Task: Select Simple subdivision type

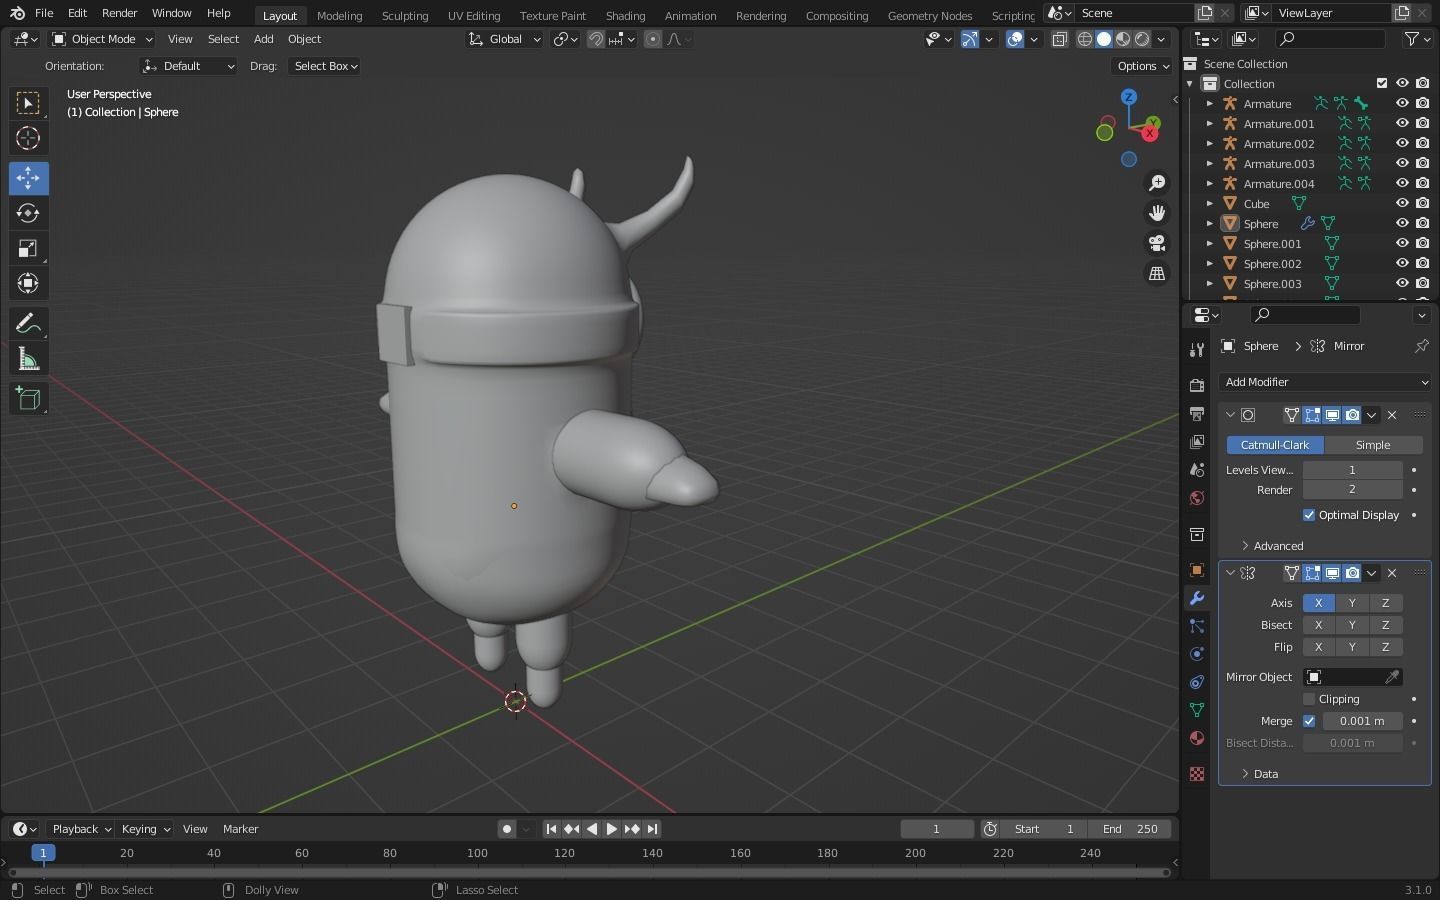Action: [x=1373, y=445]
